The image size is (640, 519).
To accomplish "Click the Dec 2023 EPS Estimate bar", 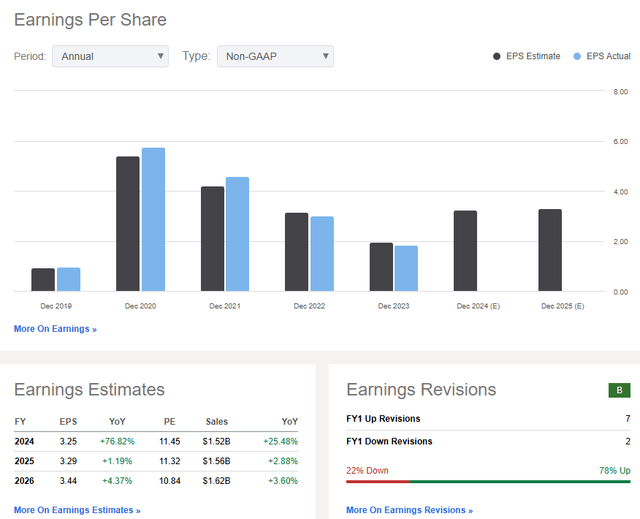I will pos(381,267).
